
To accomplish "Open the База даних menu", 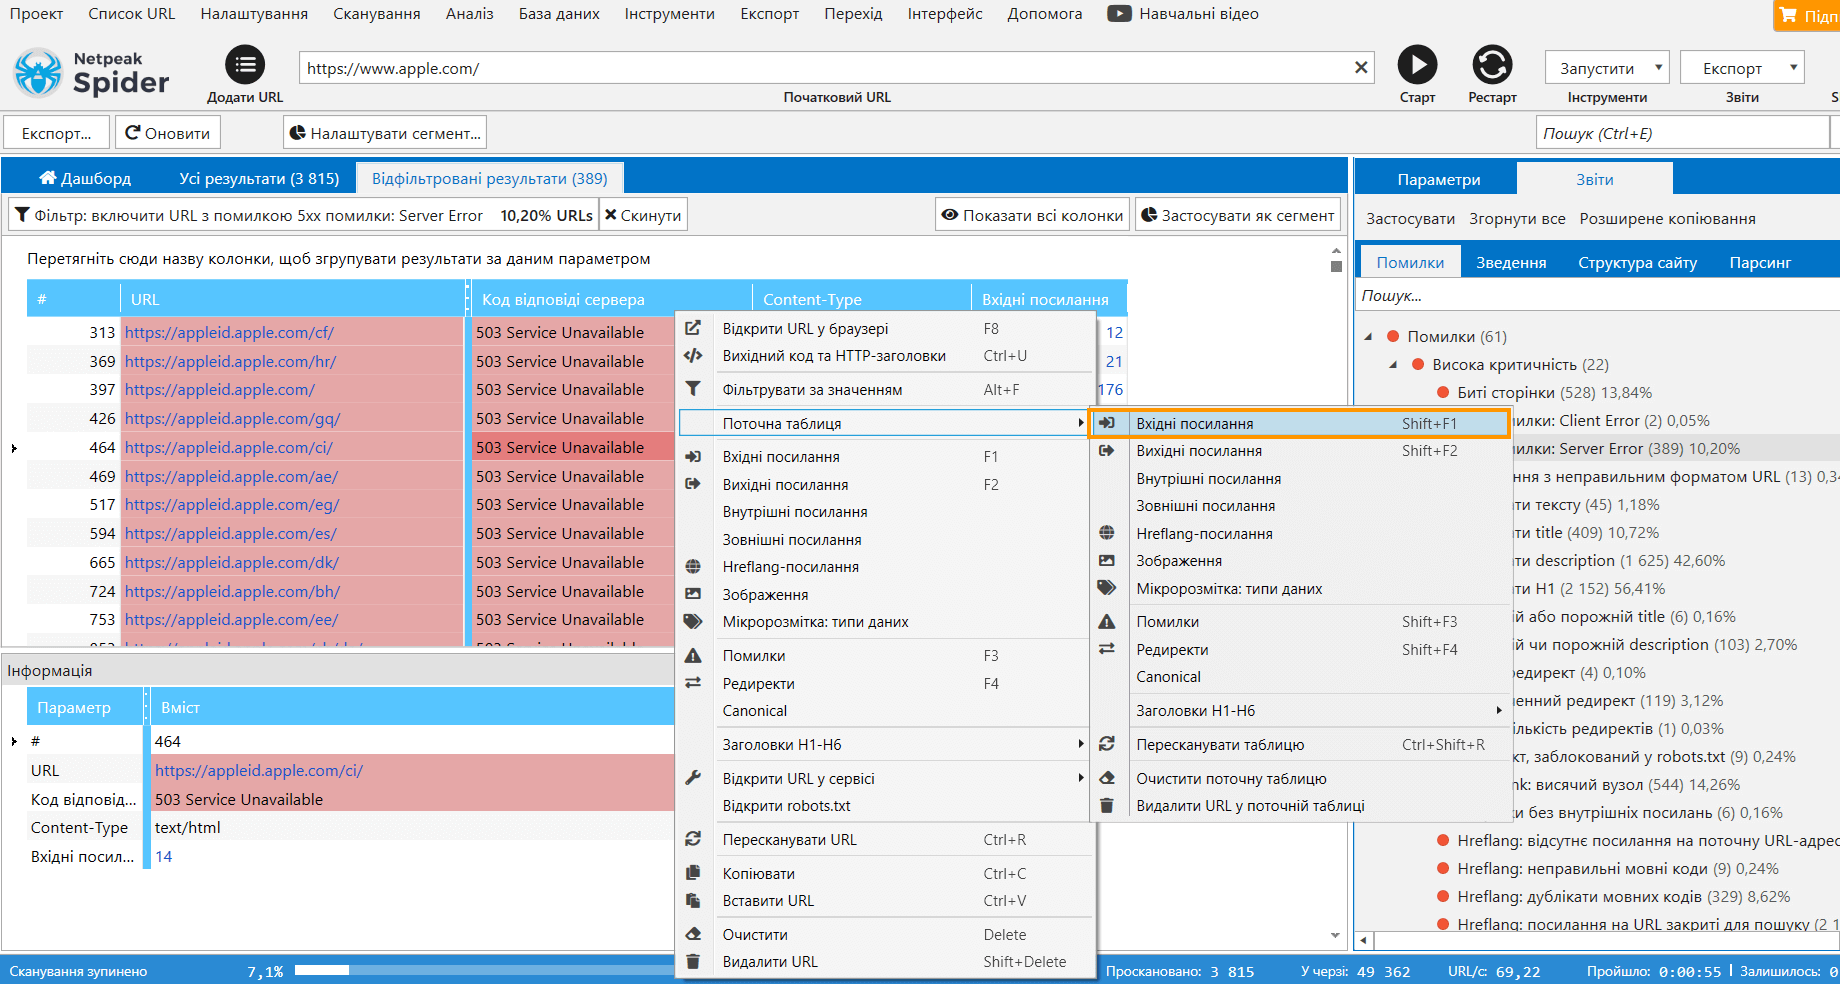I will point(559,14).
